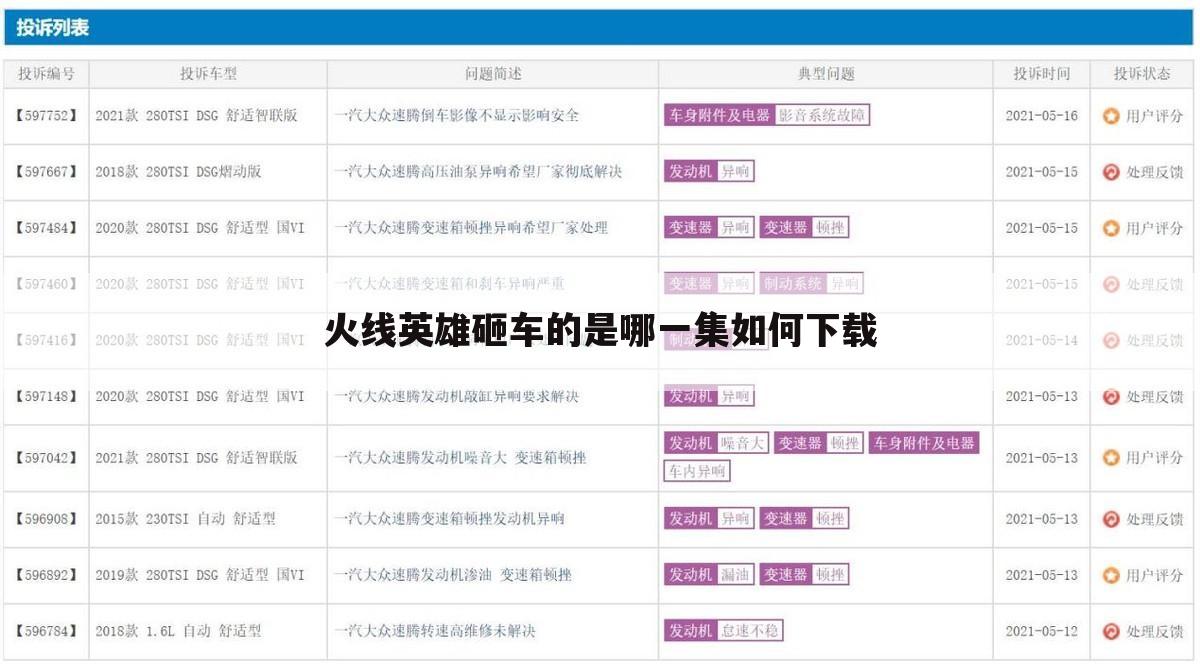Viewport: 1200px width, 664px height.
Task: Click model 2018款 1.6L 自动 舒适型
Action: 178,632
